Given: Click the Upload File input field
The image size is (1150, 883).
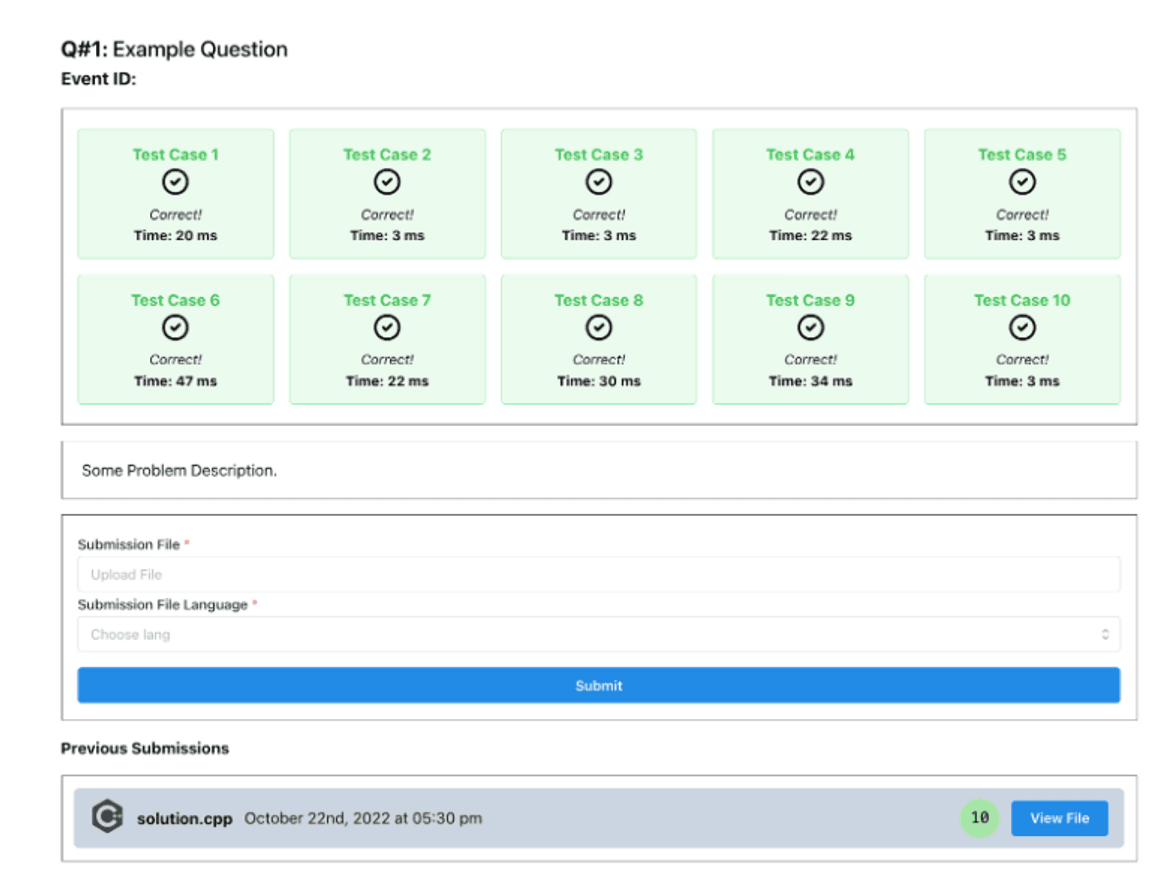Looking at the screenshot, I should [x=598, y=573].
